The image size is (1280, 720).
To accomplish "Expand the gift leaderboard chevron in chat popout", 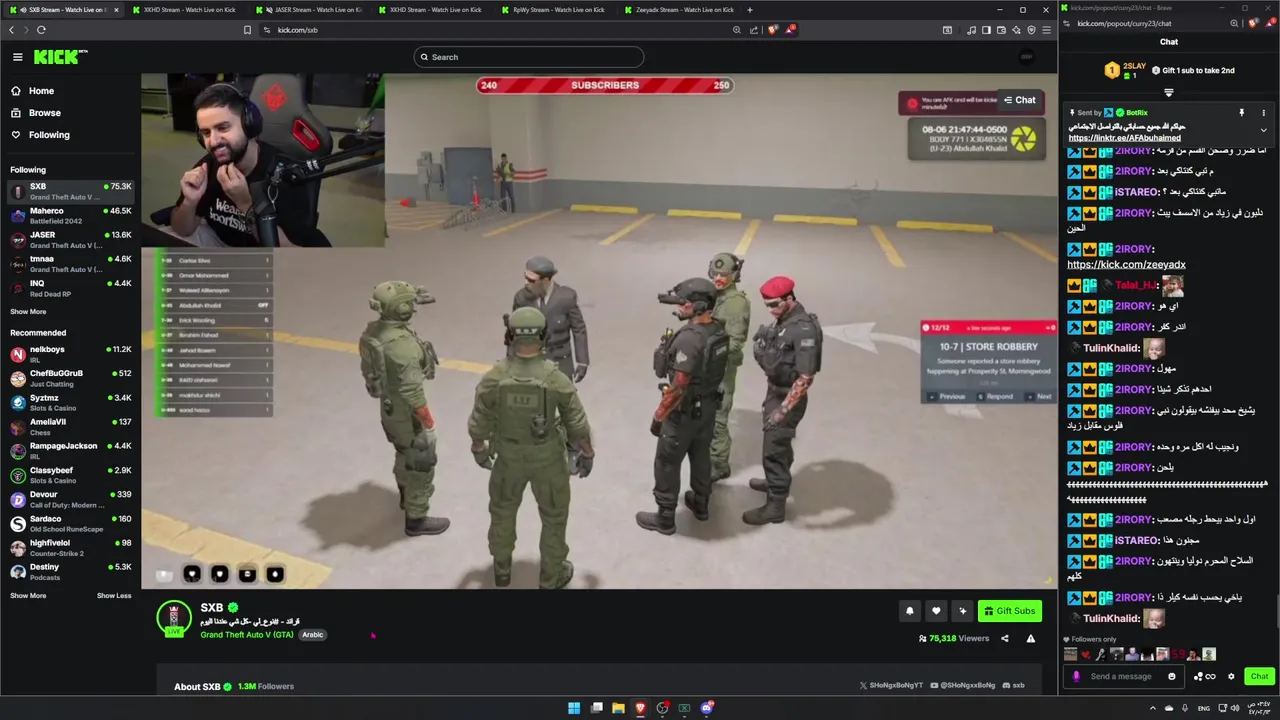I will point(1168,93).
